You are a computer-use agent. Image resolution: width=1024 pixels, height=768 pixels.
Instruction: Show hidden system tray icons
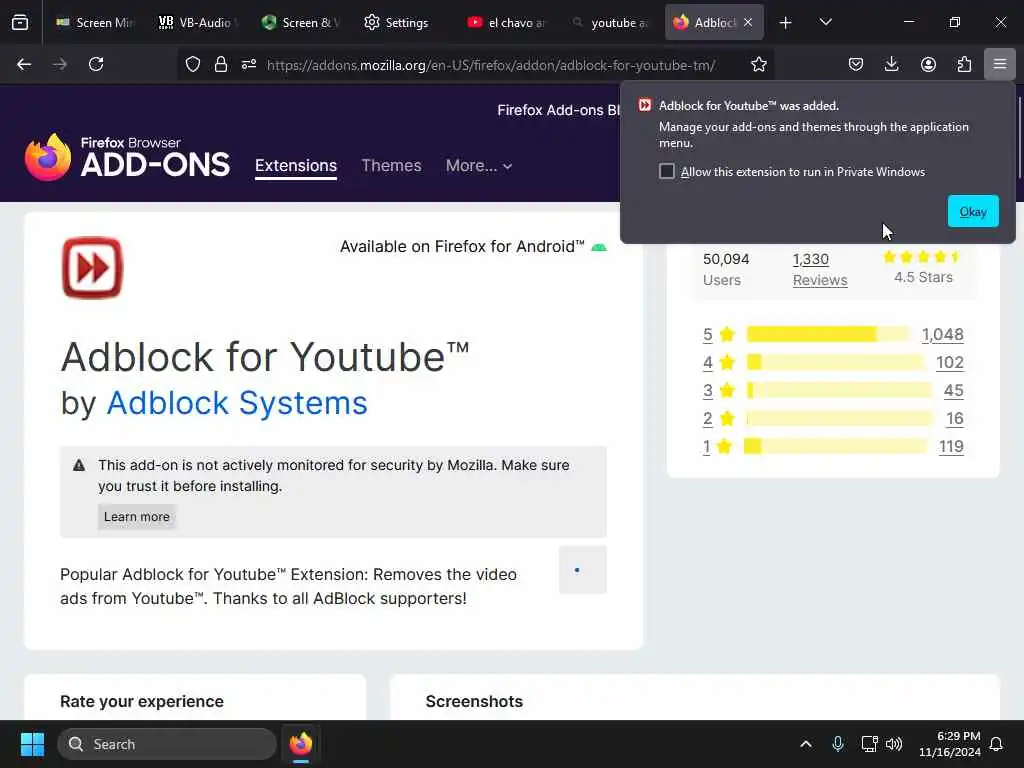[806, 744]
